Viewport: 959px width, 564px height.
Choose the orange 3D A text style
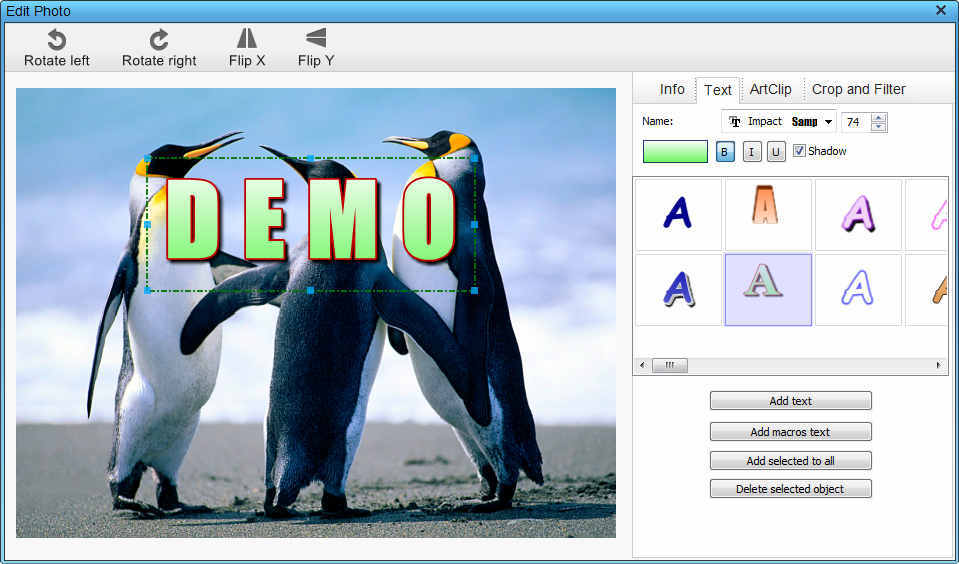click(x=768, y=215)
